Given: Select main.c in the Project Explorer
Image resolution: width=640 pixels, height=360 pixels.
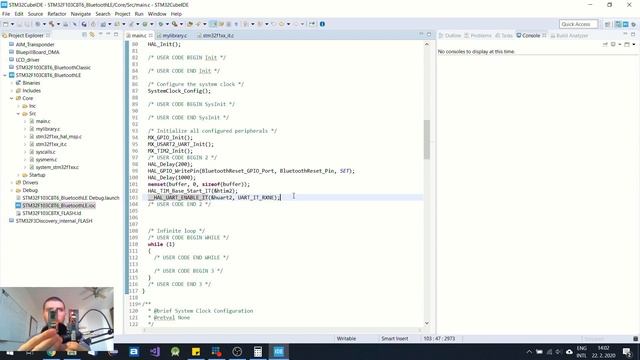Looking at the screenshot, I should click(43, 121).
